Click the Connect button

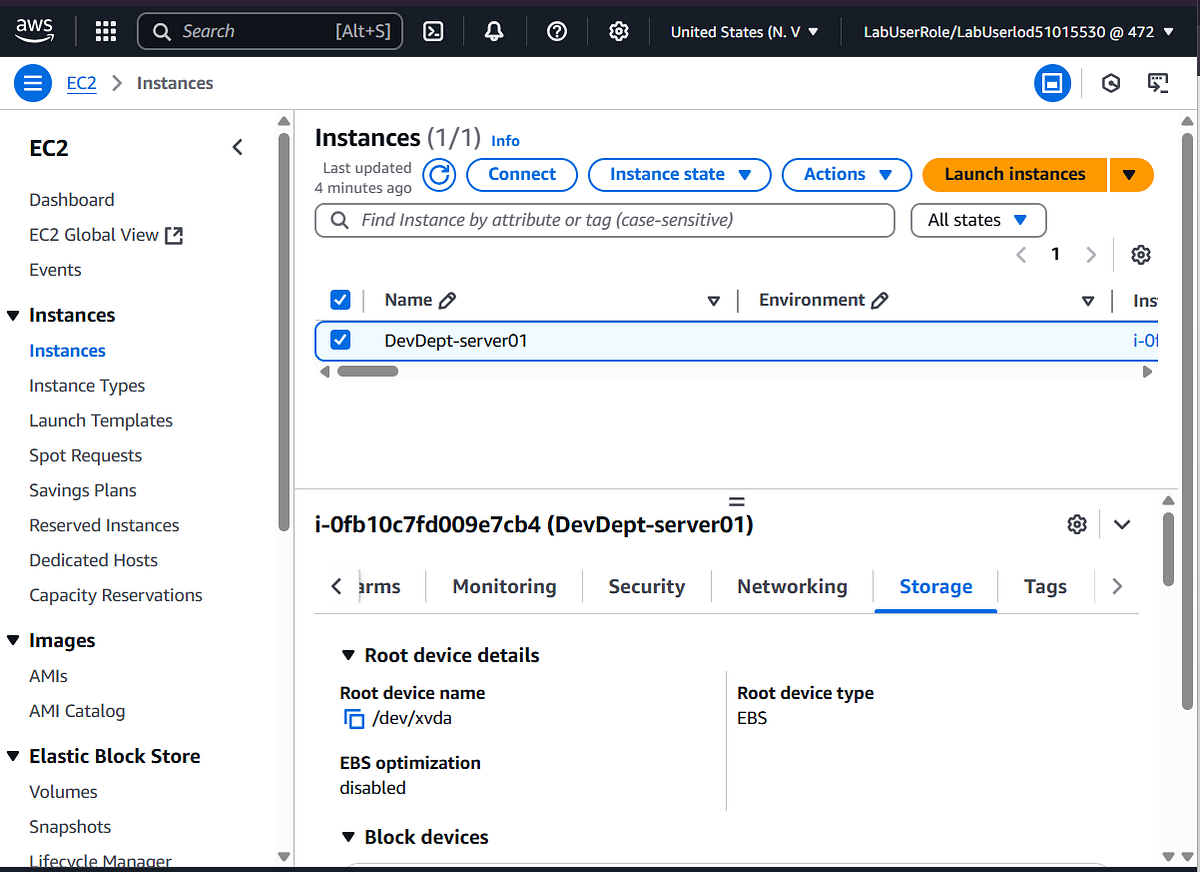click(x=521, y=174)
